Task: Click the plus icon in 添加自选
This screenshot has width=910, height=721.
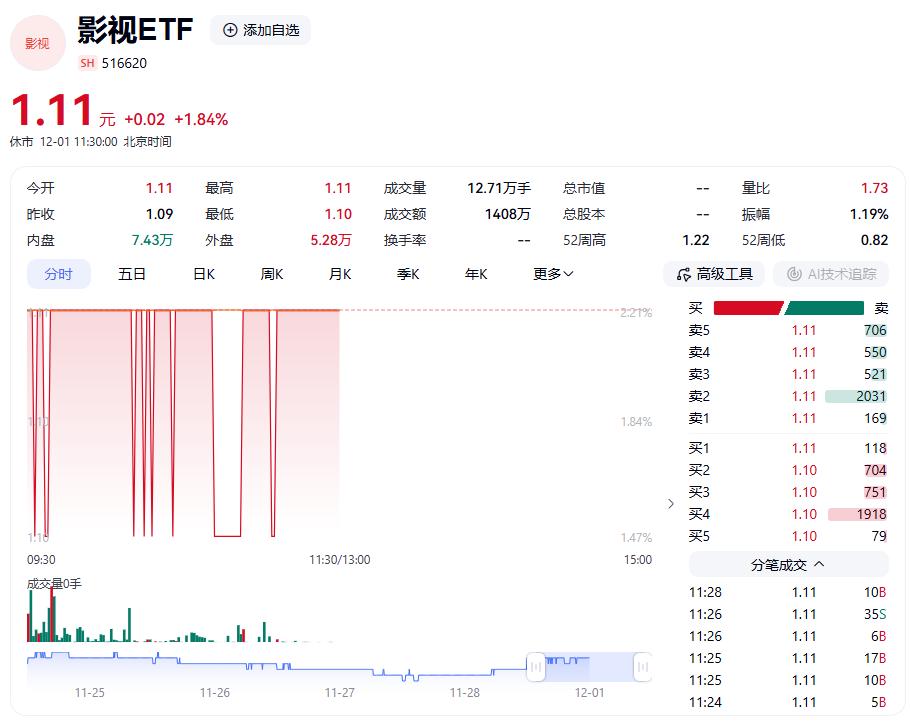Action: point(230,30)
